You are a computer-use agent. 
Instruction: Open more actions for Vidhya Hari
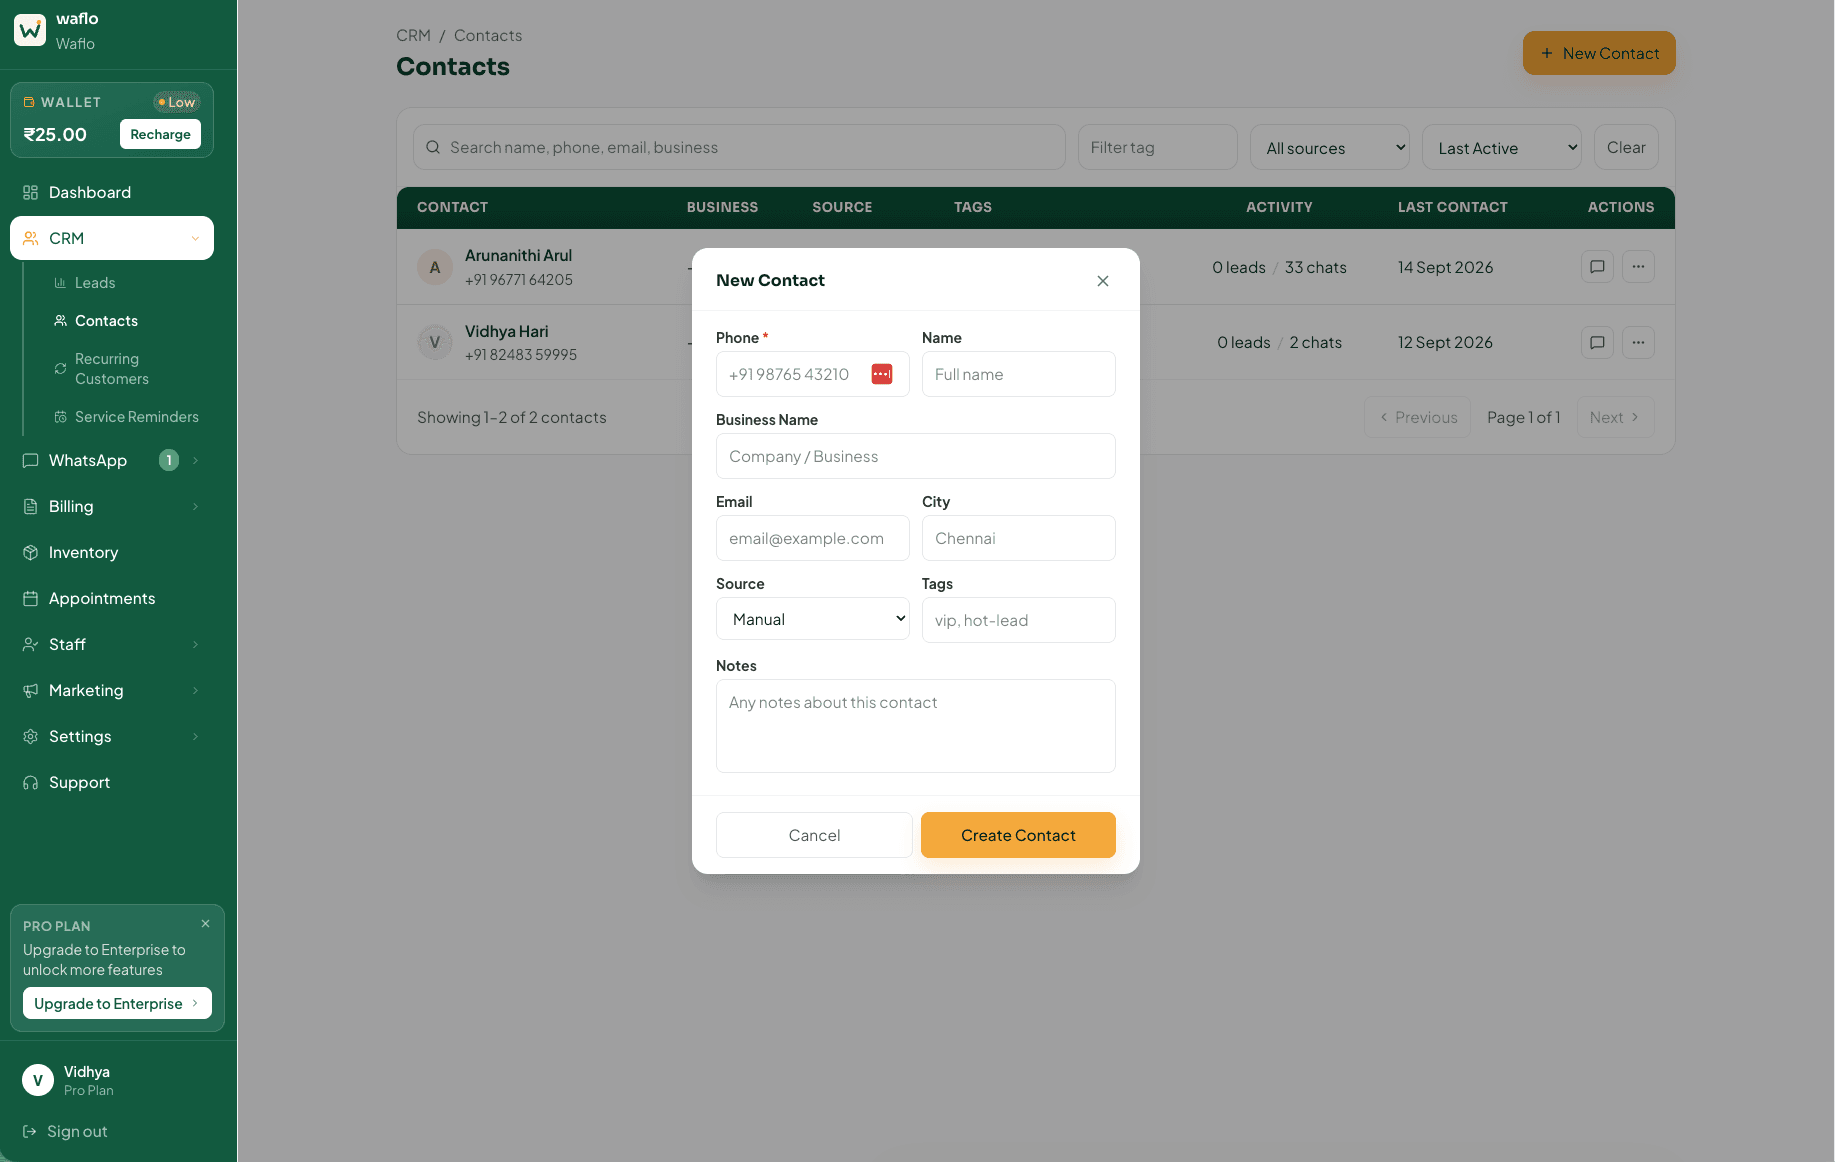tap(1638, 342)
